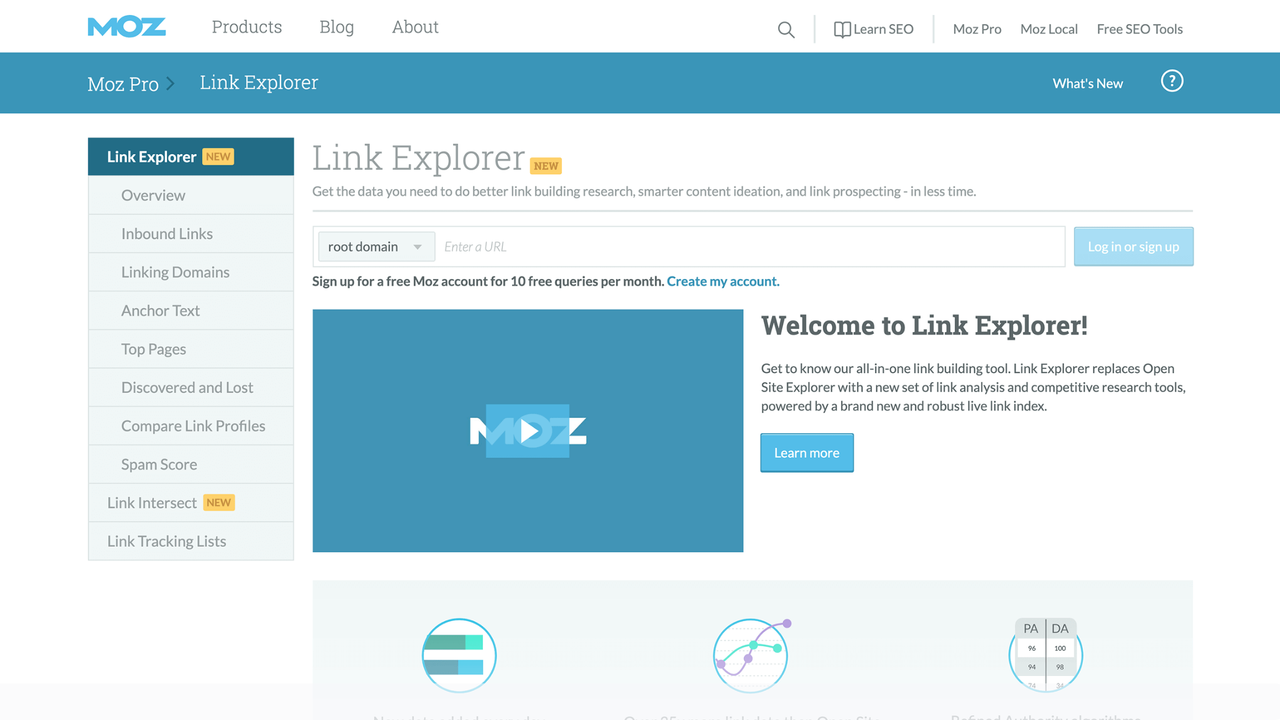
Task: Click the Enter a URL field
Action: click(750, 247)
